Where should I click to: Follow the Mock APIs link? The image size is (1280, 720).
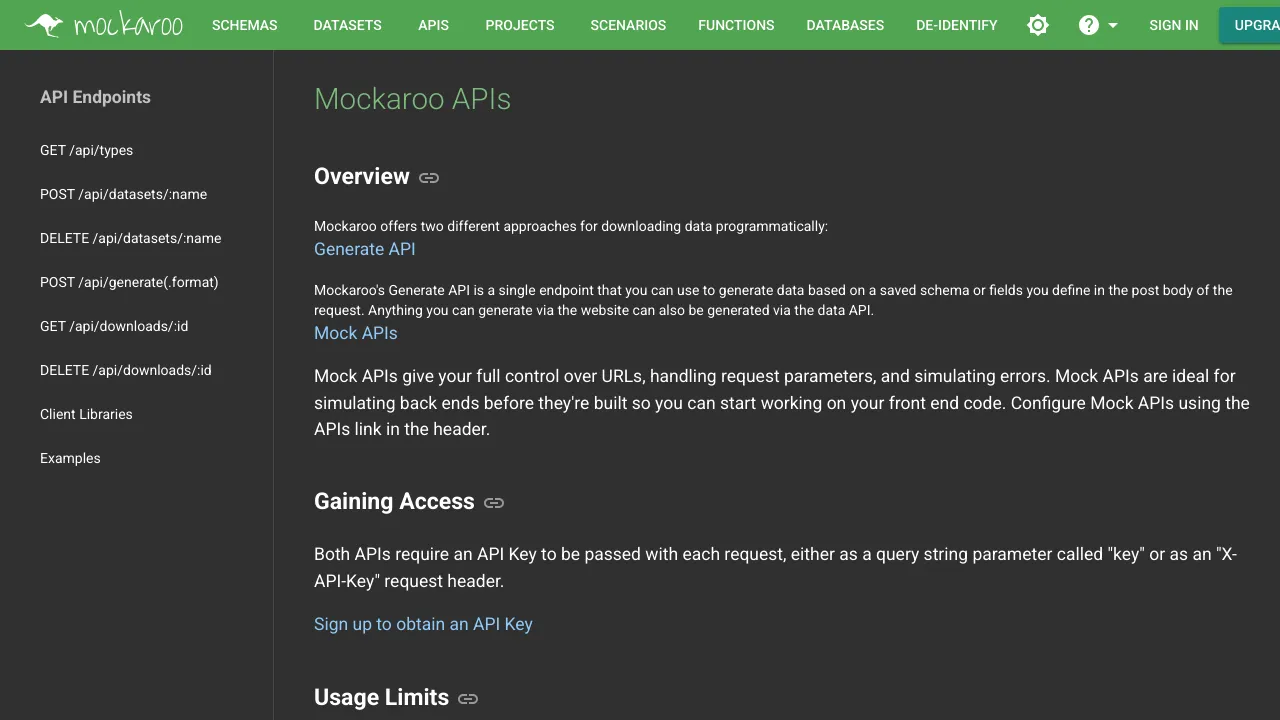click(356, 333)
